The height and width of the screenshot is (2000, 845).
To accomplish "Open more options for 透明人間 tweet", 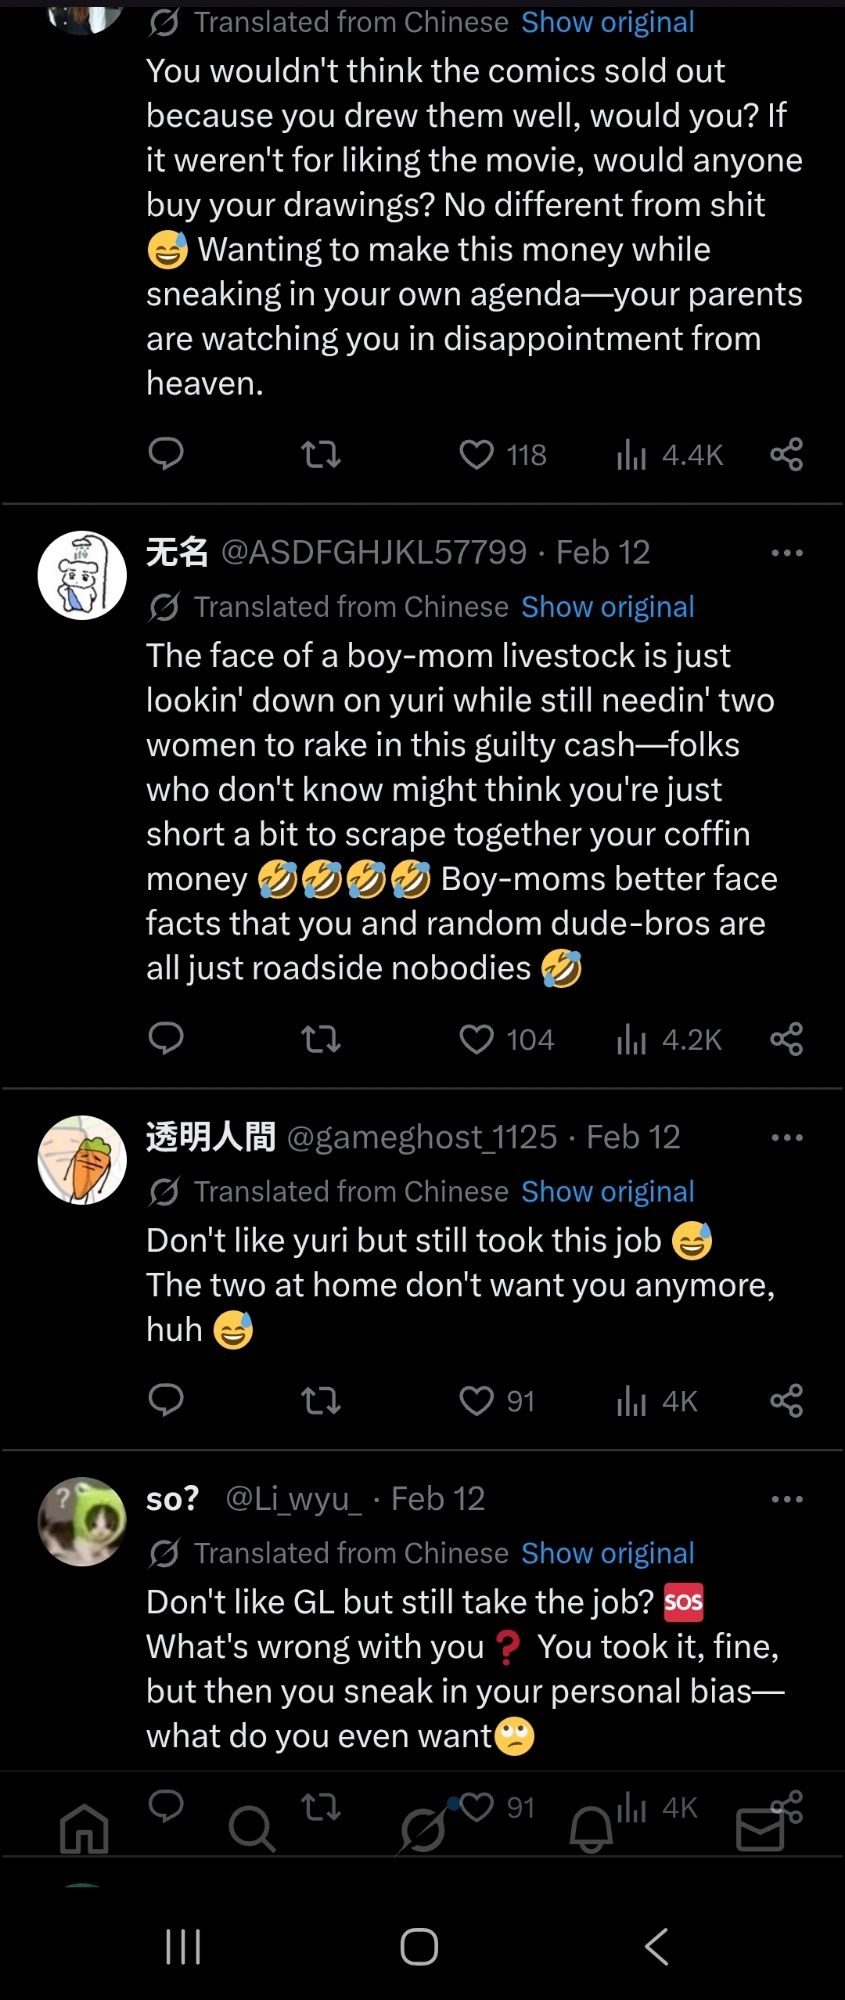I will pyautogui.click(x=787, y=1138).
